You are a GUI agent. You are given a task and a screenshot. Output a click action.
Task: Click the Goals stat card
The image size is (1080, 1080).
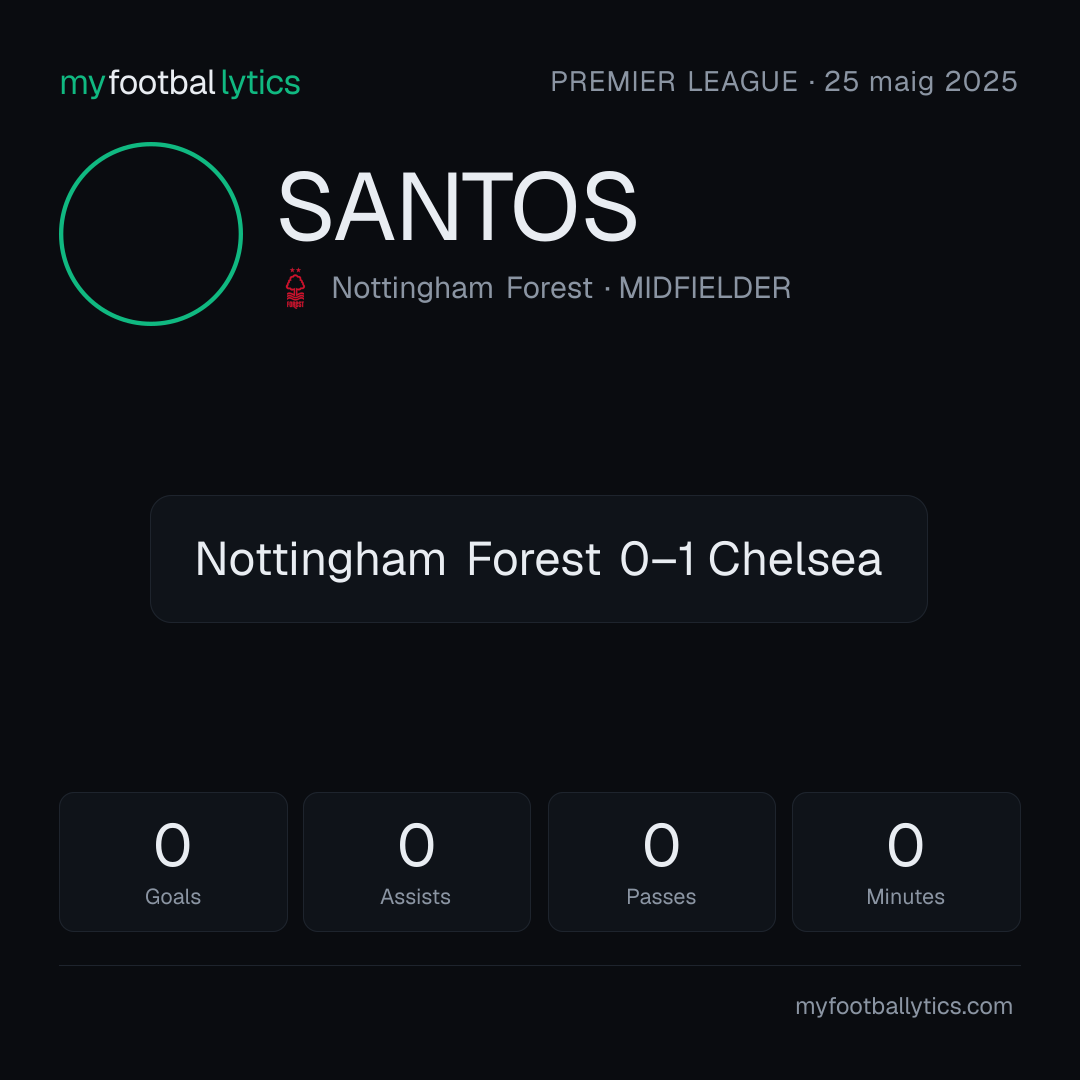[x=173, y=862]
